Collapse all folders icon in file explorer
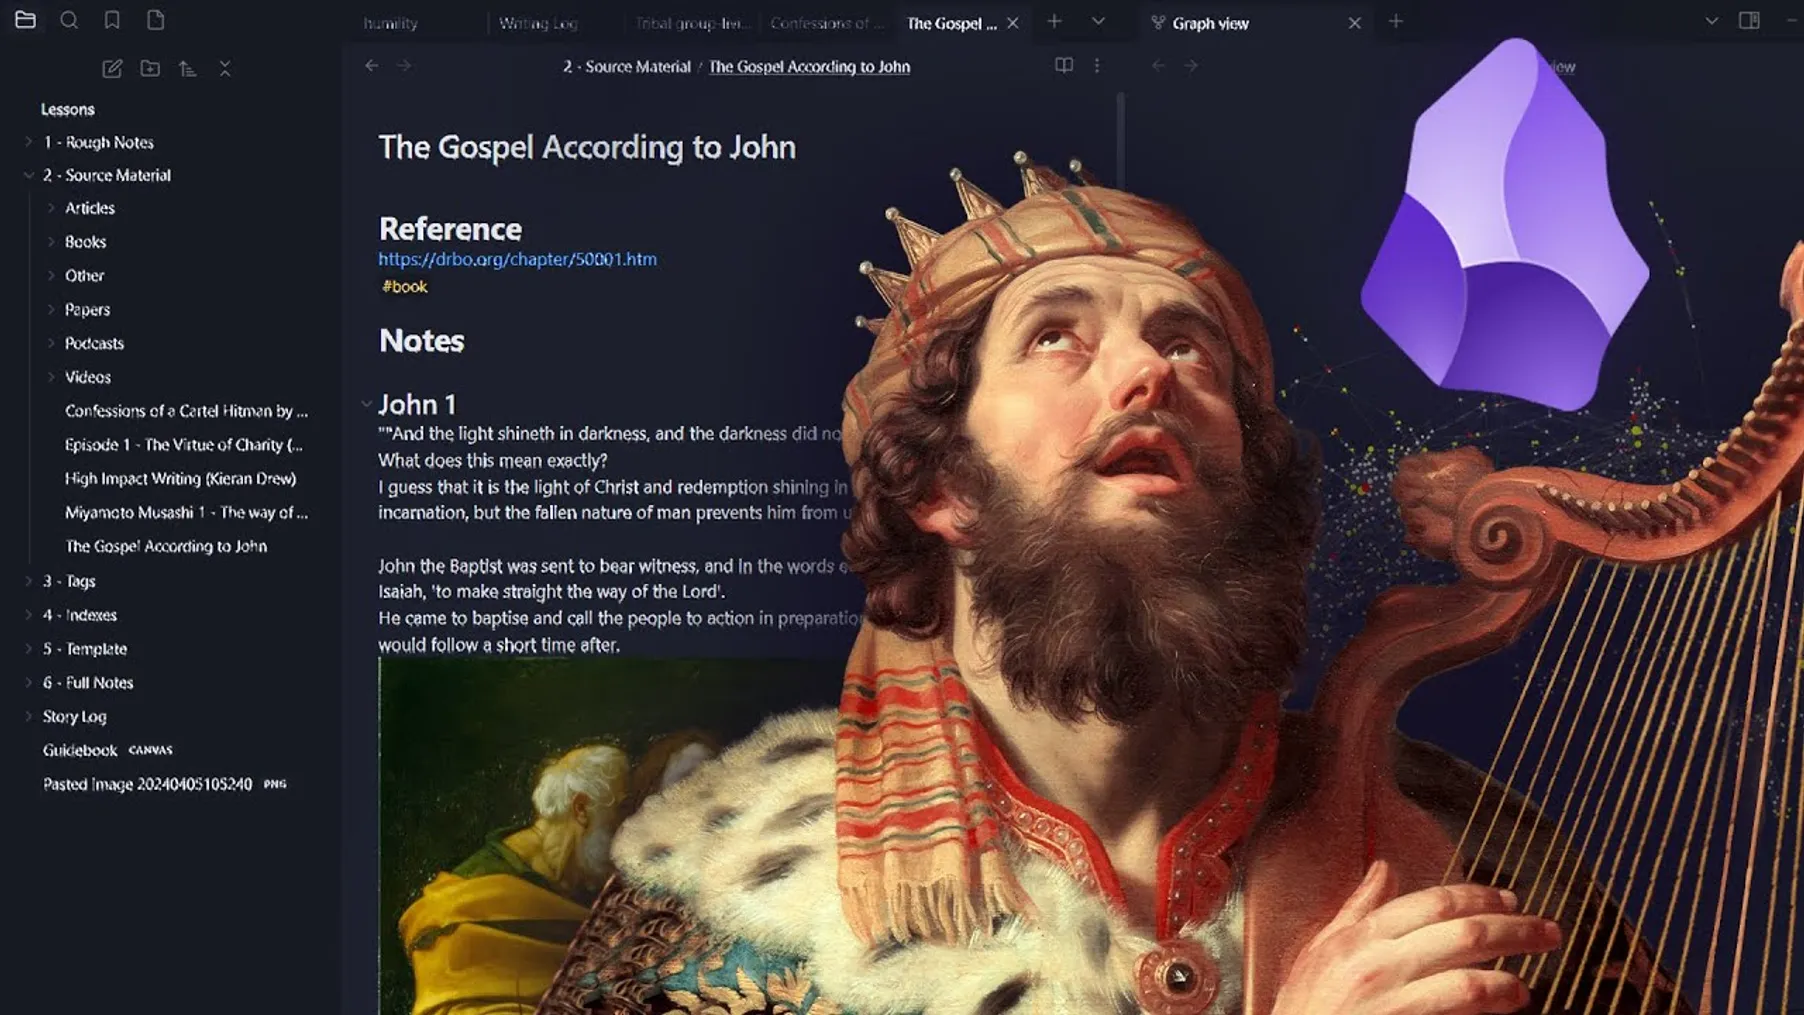This screenshot has height=1015, width=1804. [225, 68]
